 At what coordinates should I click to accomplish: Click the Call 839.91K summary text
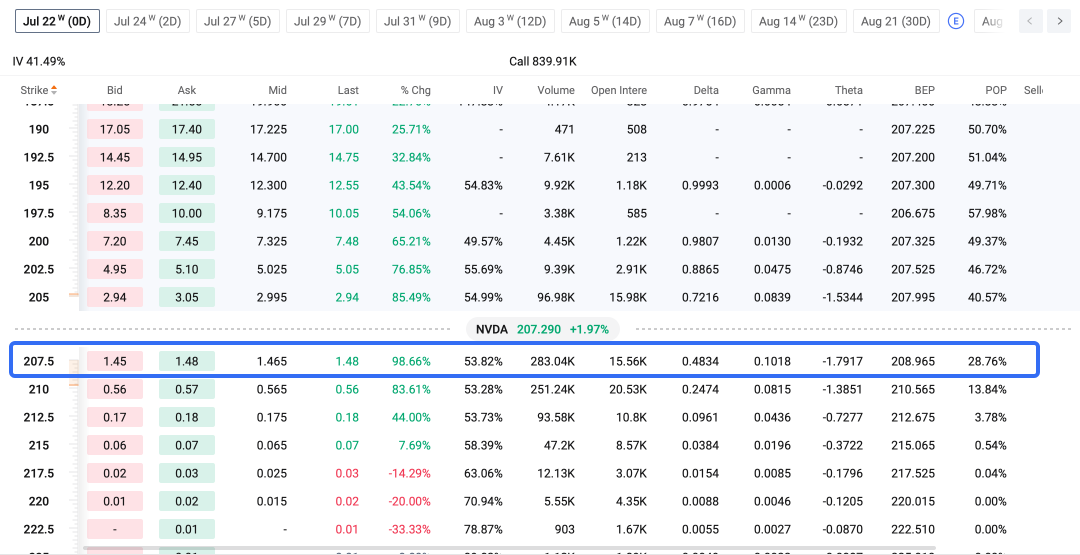coord(543,61)
